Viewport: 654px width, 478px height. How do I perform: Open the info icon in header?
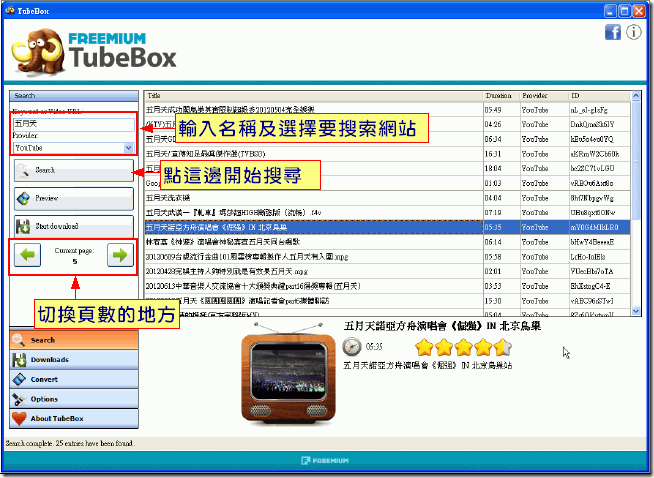634,32
